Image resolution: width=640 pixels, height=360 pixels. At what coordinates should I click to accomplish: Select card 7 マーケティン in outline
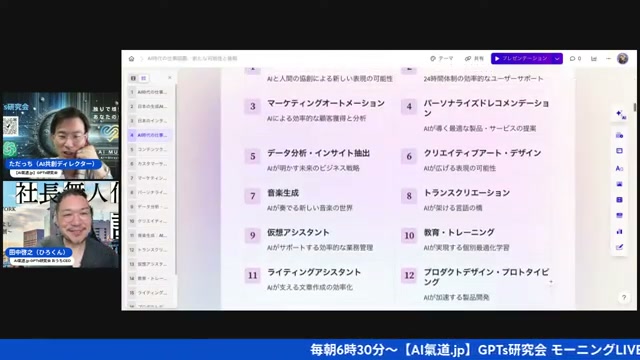[x=149, y=178]
